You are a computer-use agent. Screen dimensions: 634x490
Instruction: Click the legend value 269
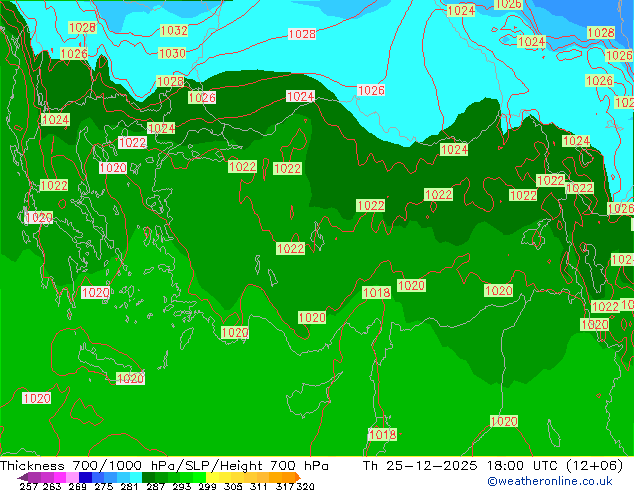click(x=78, y=486)
